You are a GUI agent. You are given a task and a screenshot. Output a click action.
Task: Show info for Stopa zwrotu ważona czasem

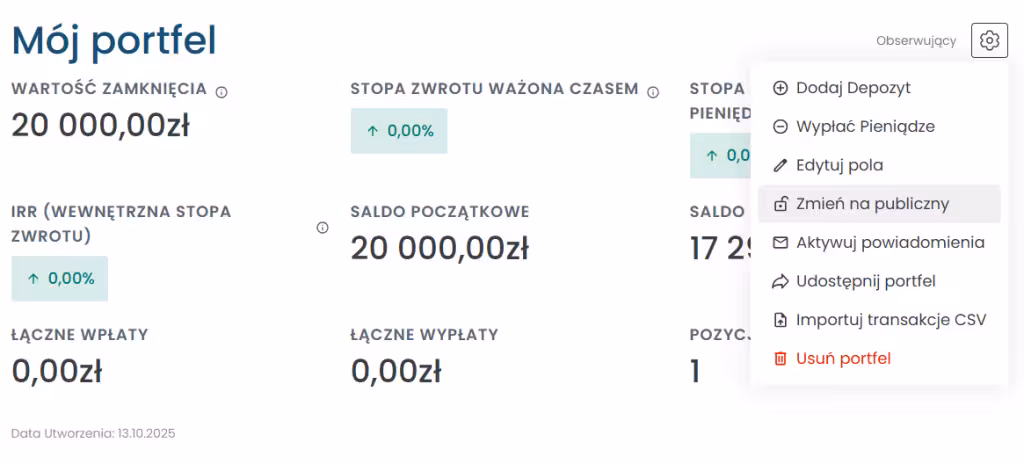[653, 92]
